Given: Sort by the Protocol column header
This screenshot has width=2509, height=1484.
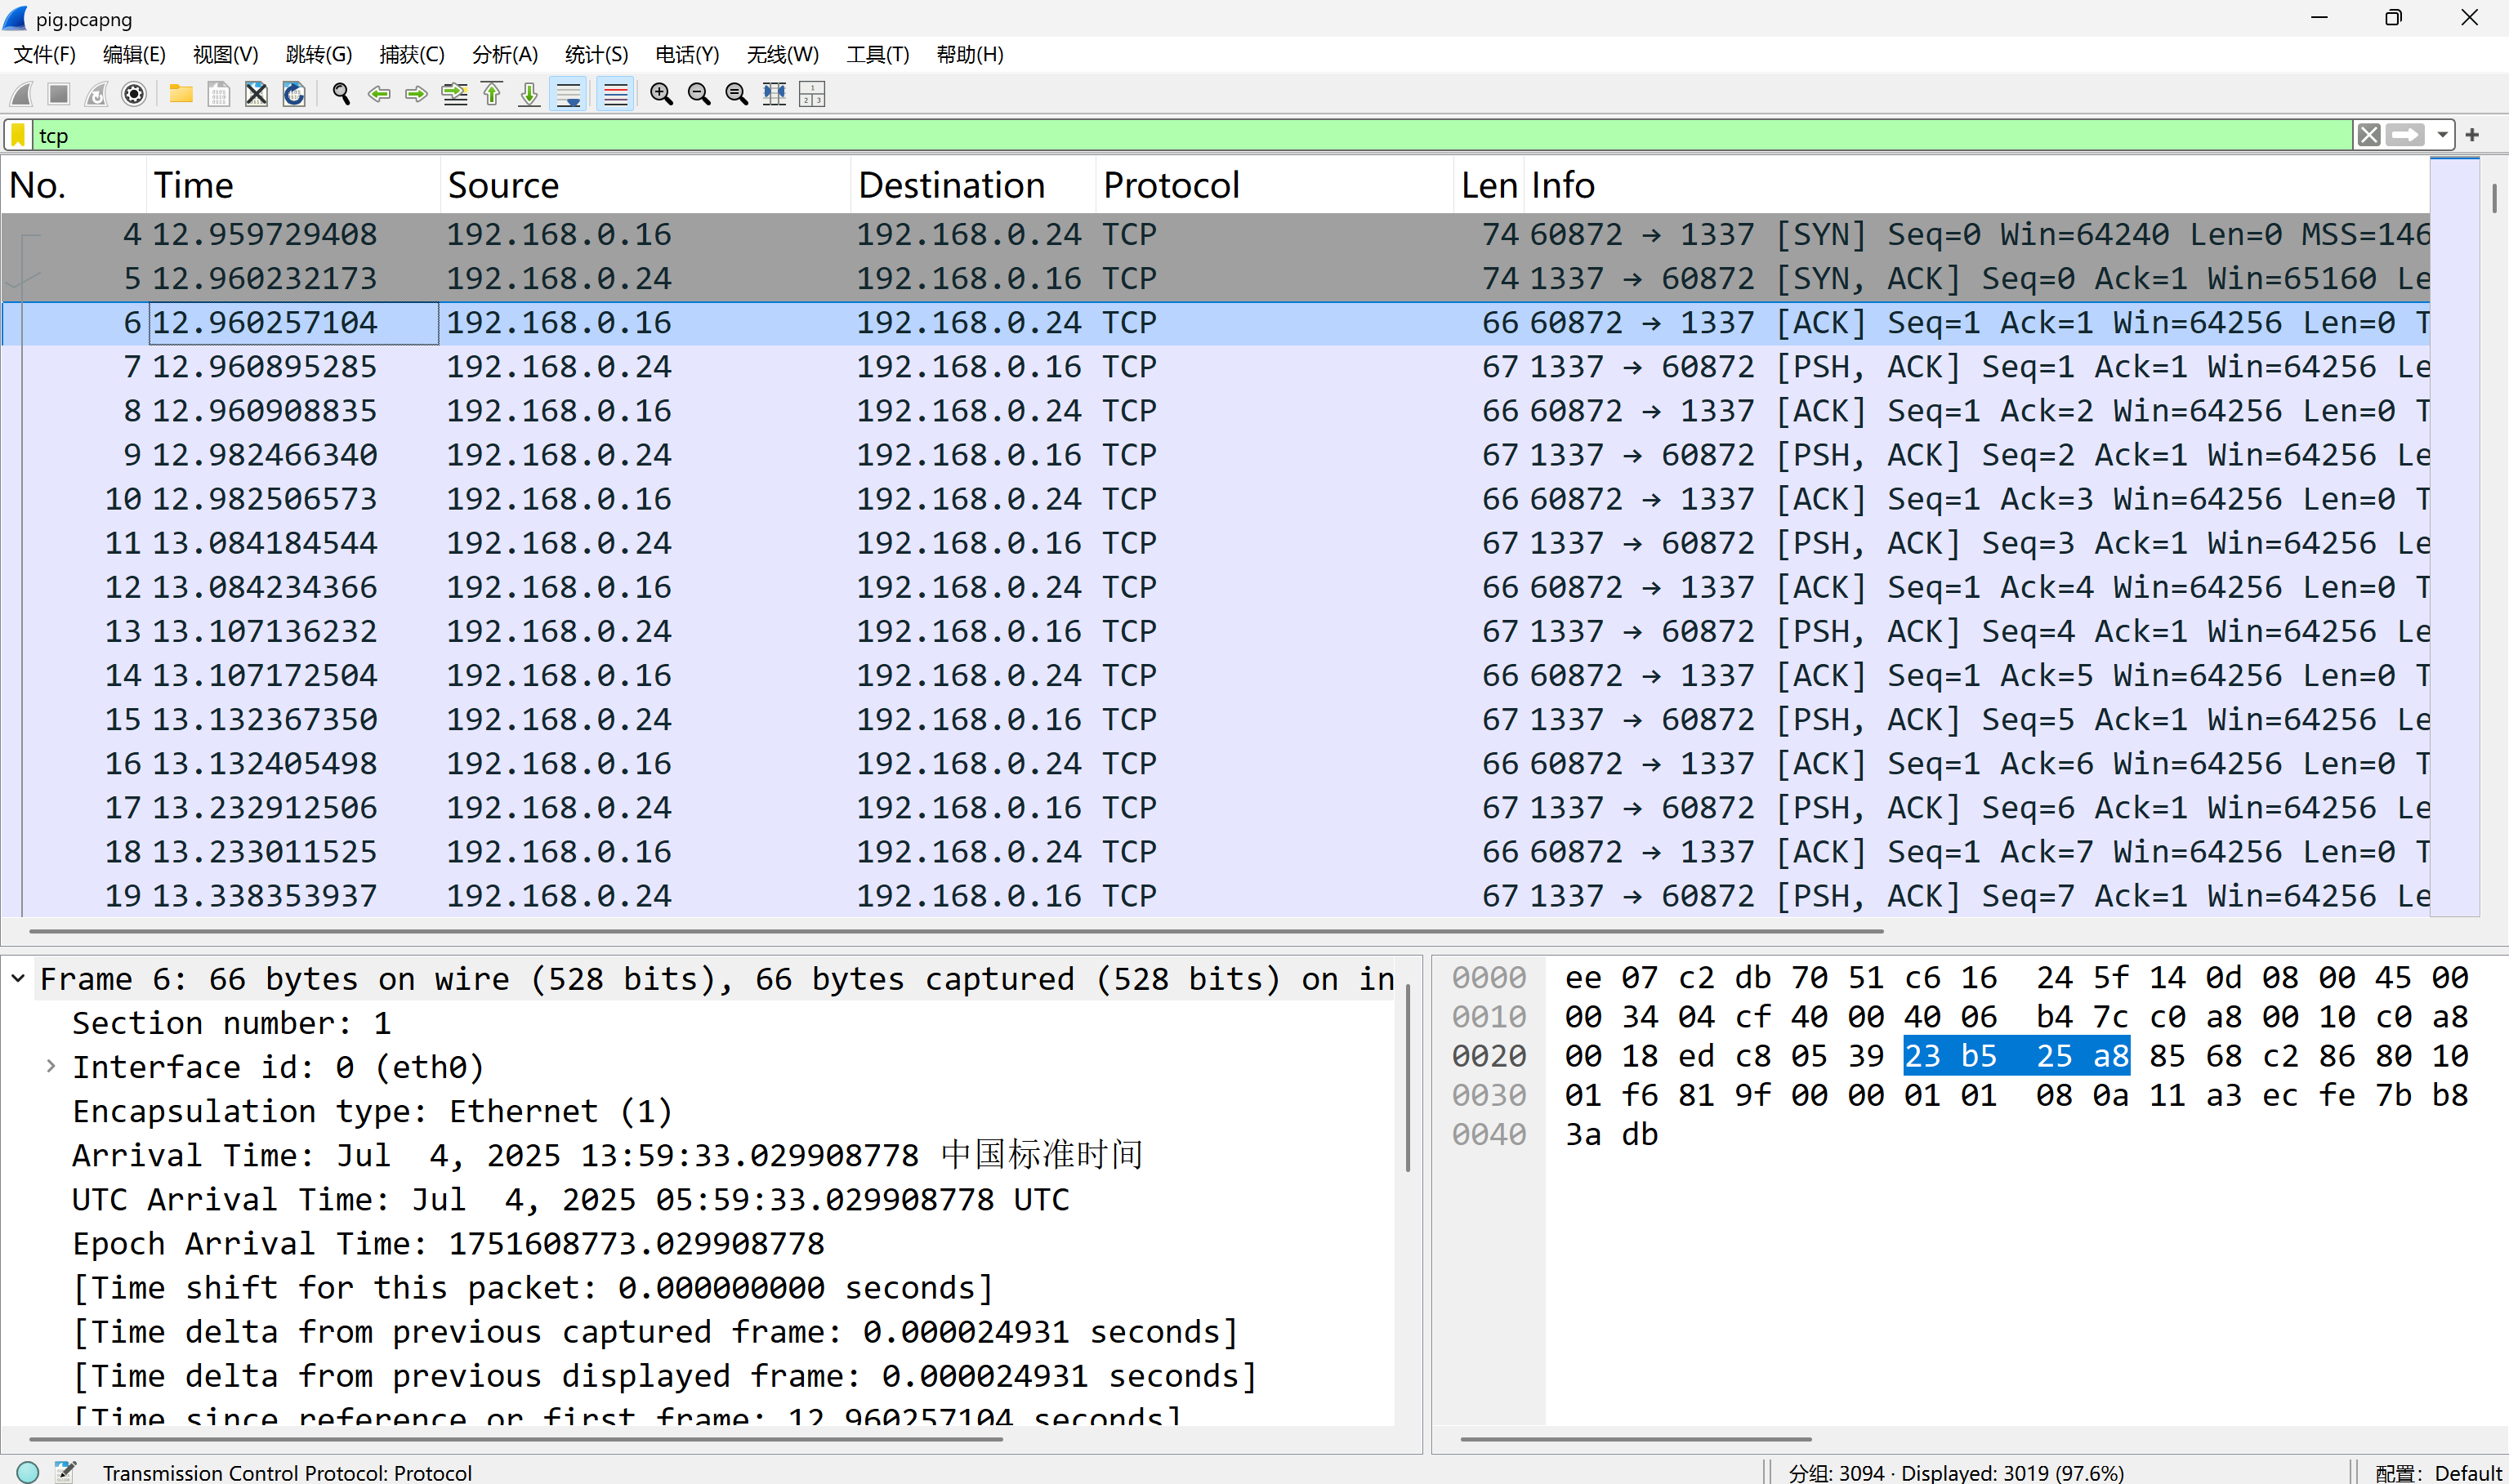Looking at the screenshot, I should pyautogui.click(x=1274, y=185).
